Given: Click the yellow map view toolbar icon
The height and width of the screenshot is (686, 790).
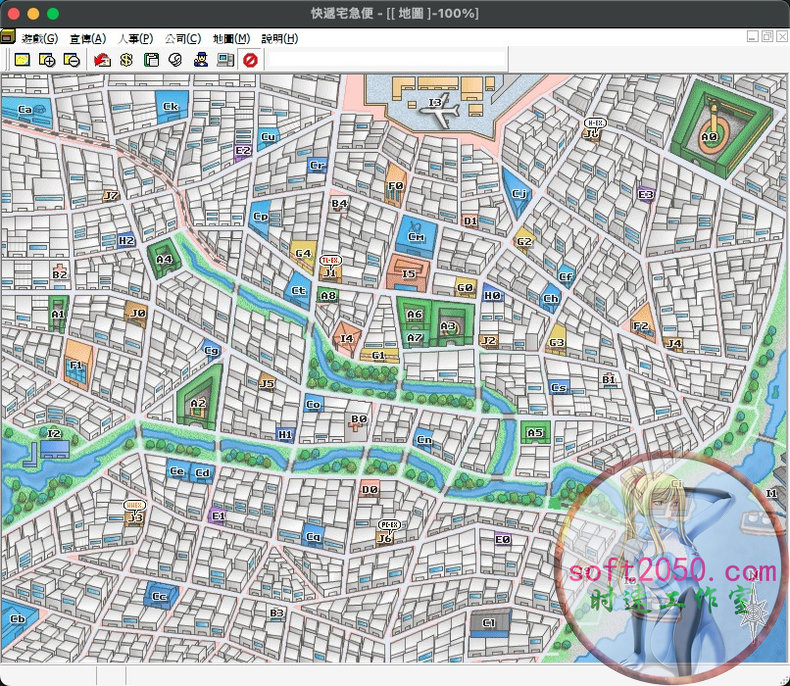Looking at the screenshot, I should (x=21, y=60).
